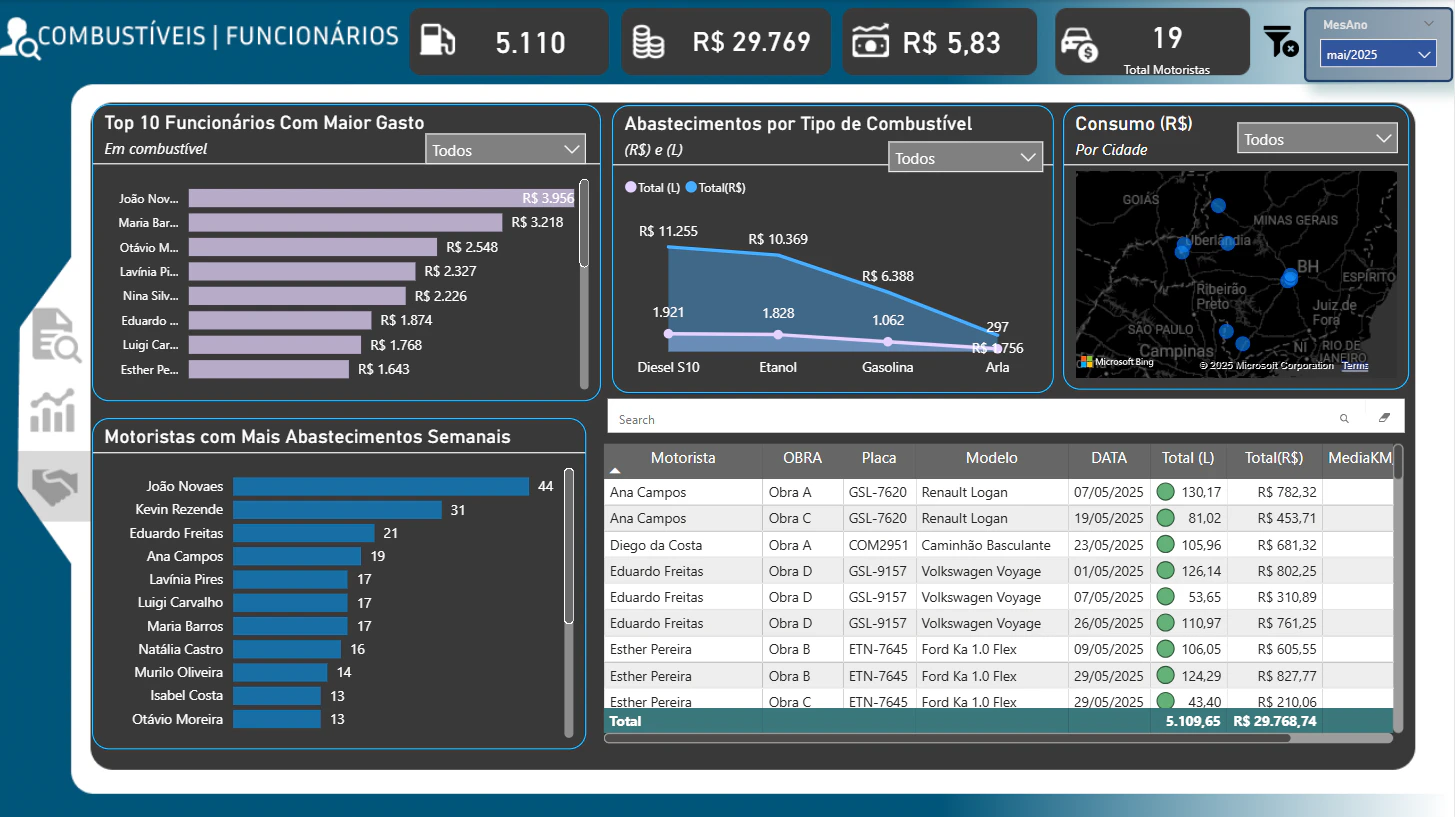Screen dimensions: 1455x817
Task: Open the bar chart trend page icon
Action: click(x=53, y=411)
